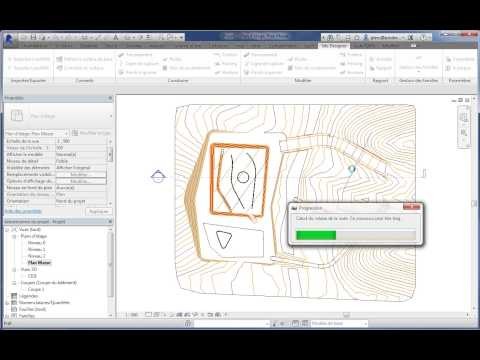This screenshot has height=360, width=480.
Task: Click the Save icon in quick access toolbar
Action: (x=33, y=37)
